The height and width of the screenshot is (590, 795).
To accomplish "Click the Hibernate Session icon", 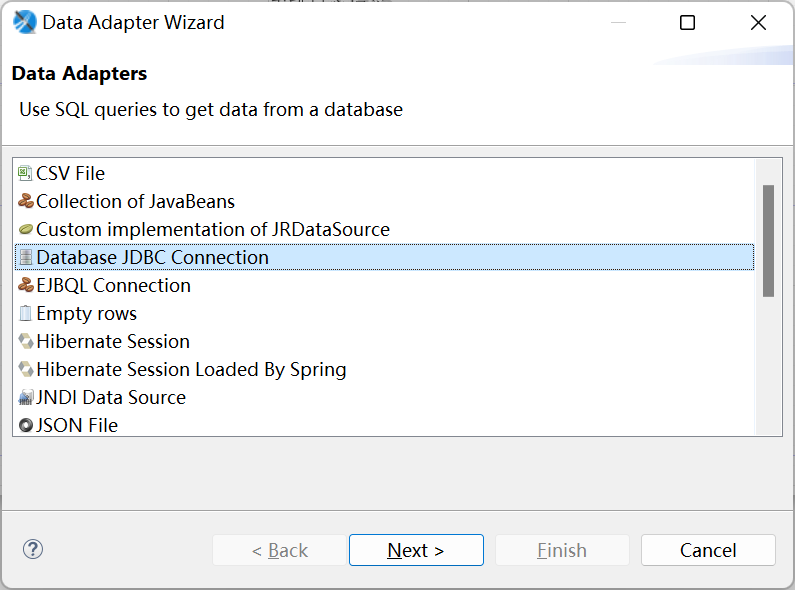I will 26,341.
